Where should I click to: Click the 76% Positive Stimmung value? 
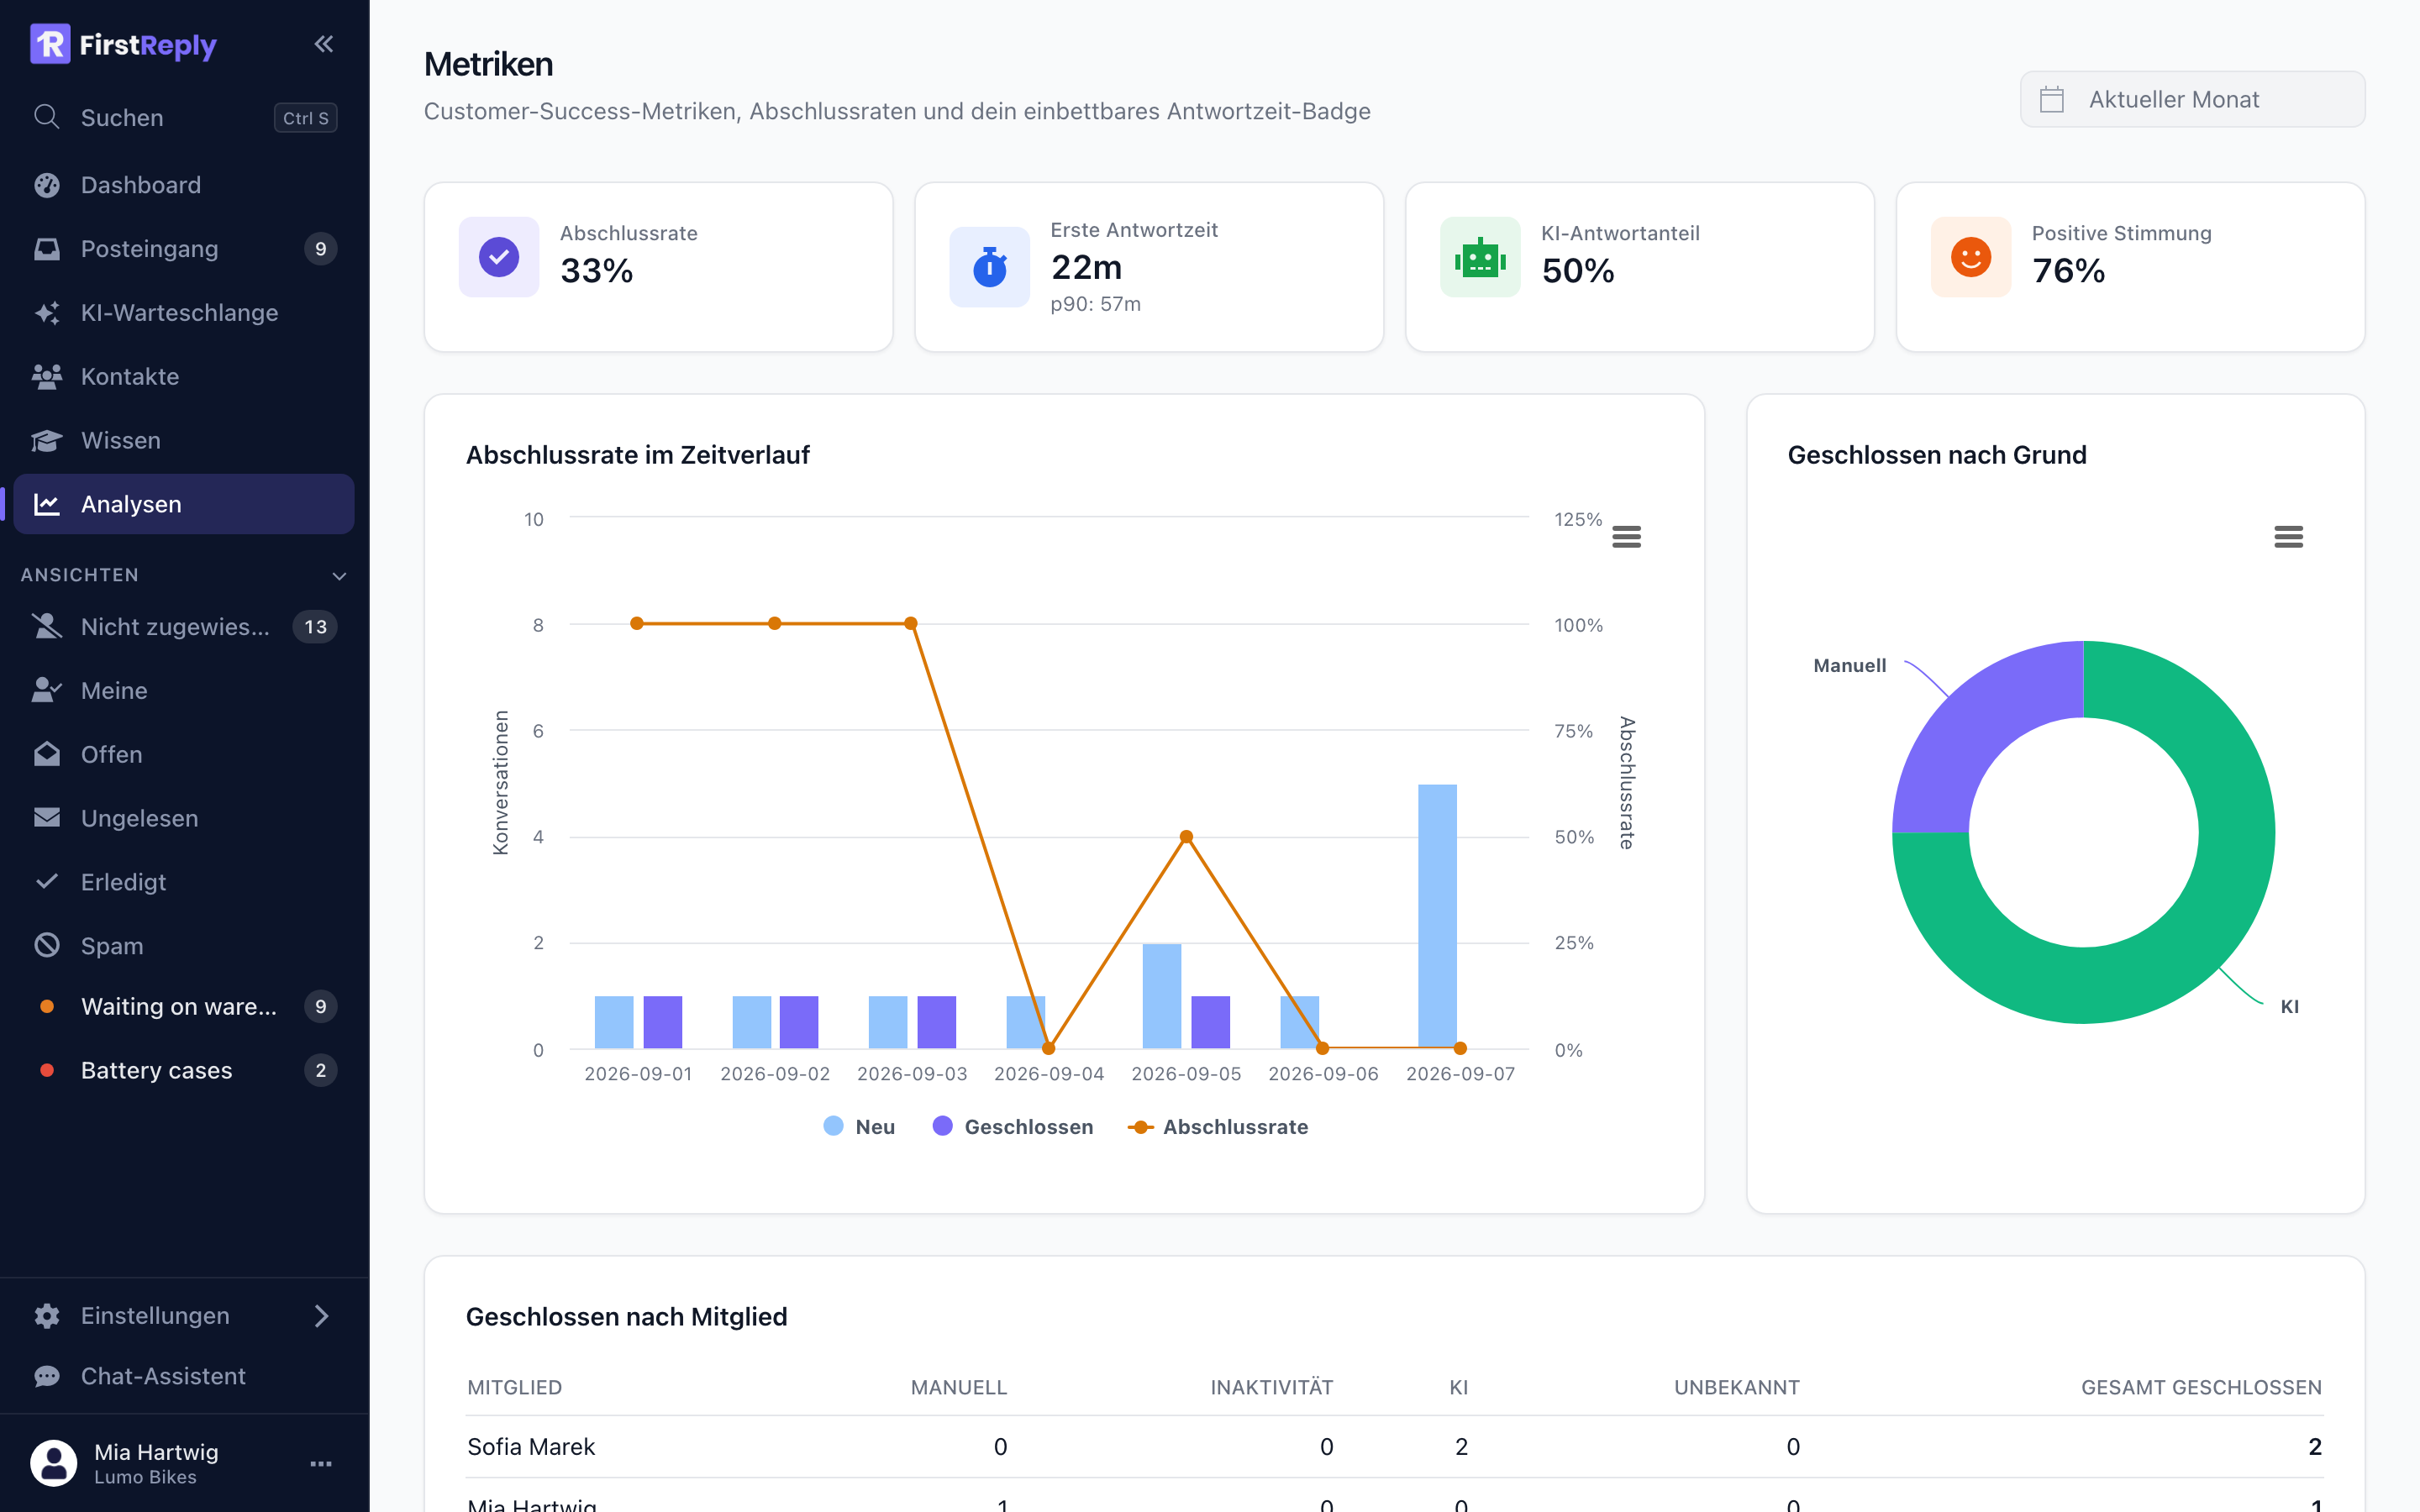(x=2068, y=271)
